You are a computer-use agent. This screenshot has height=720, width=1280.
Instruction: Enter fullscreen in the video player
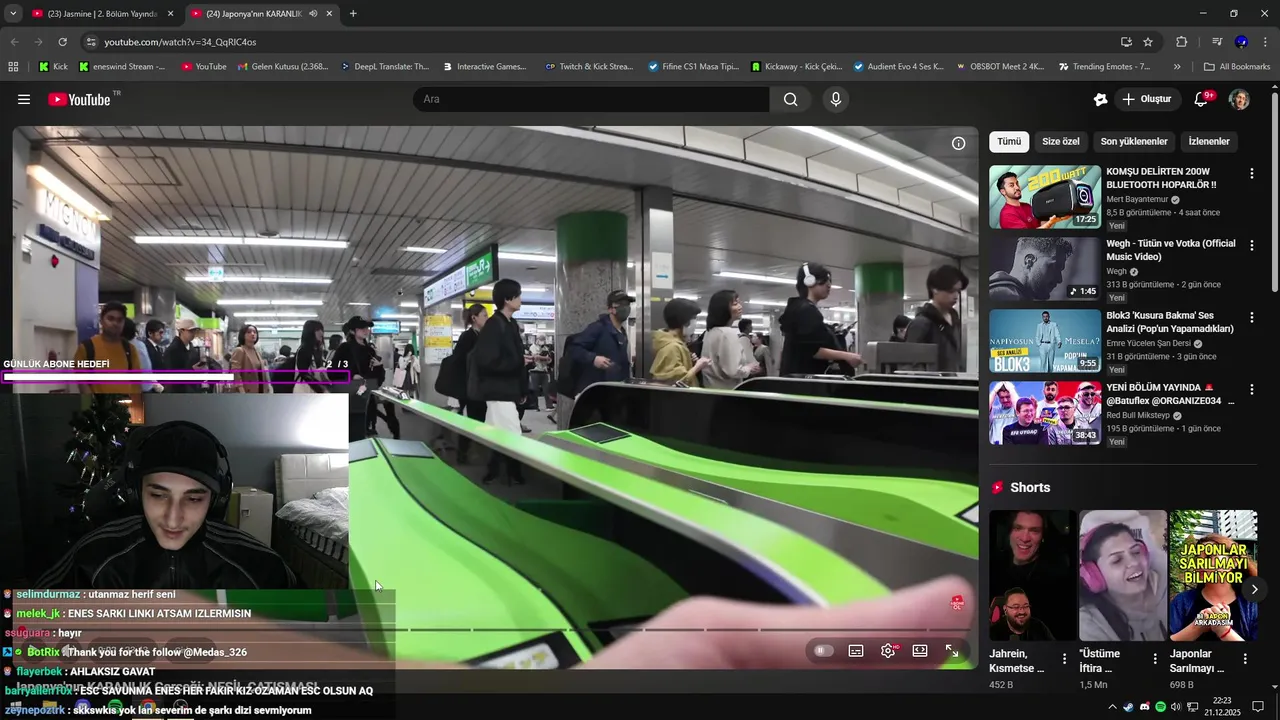[952, 650]
